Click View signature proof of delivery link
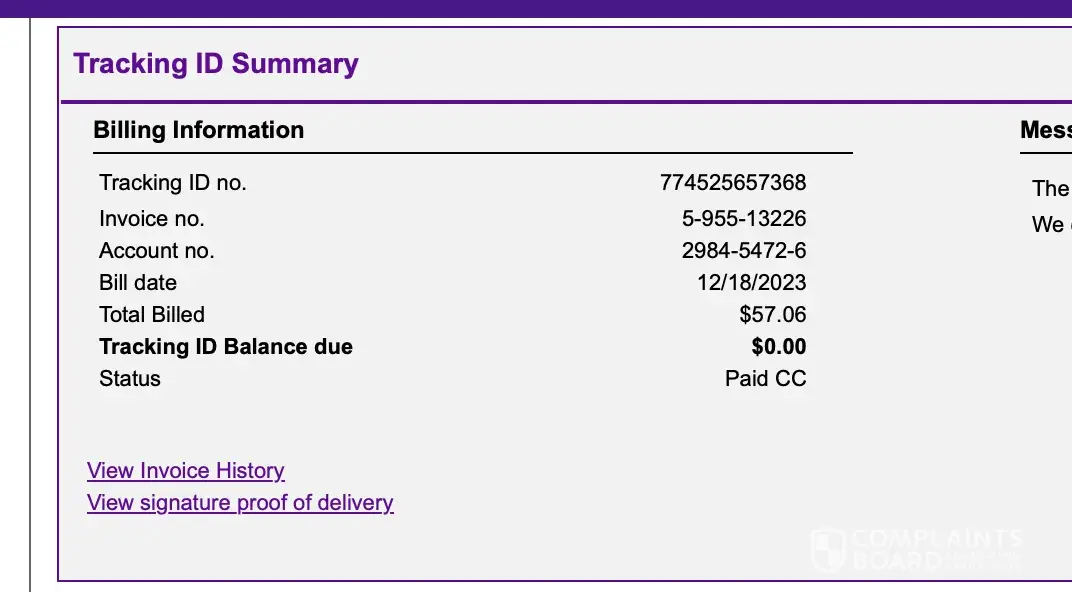The image size is (1072, 592). (240, 503)
